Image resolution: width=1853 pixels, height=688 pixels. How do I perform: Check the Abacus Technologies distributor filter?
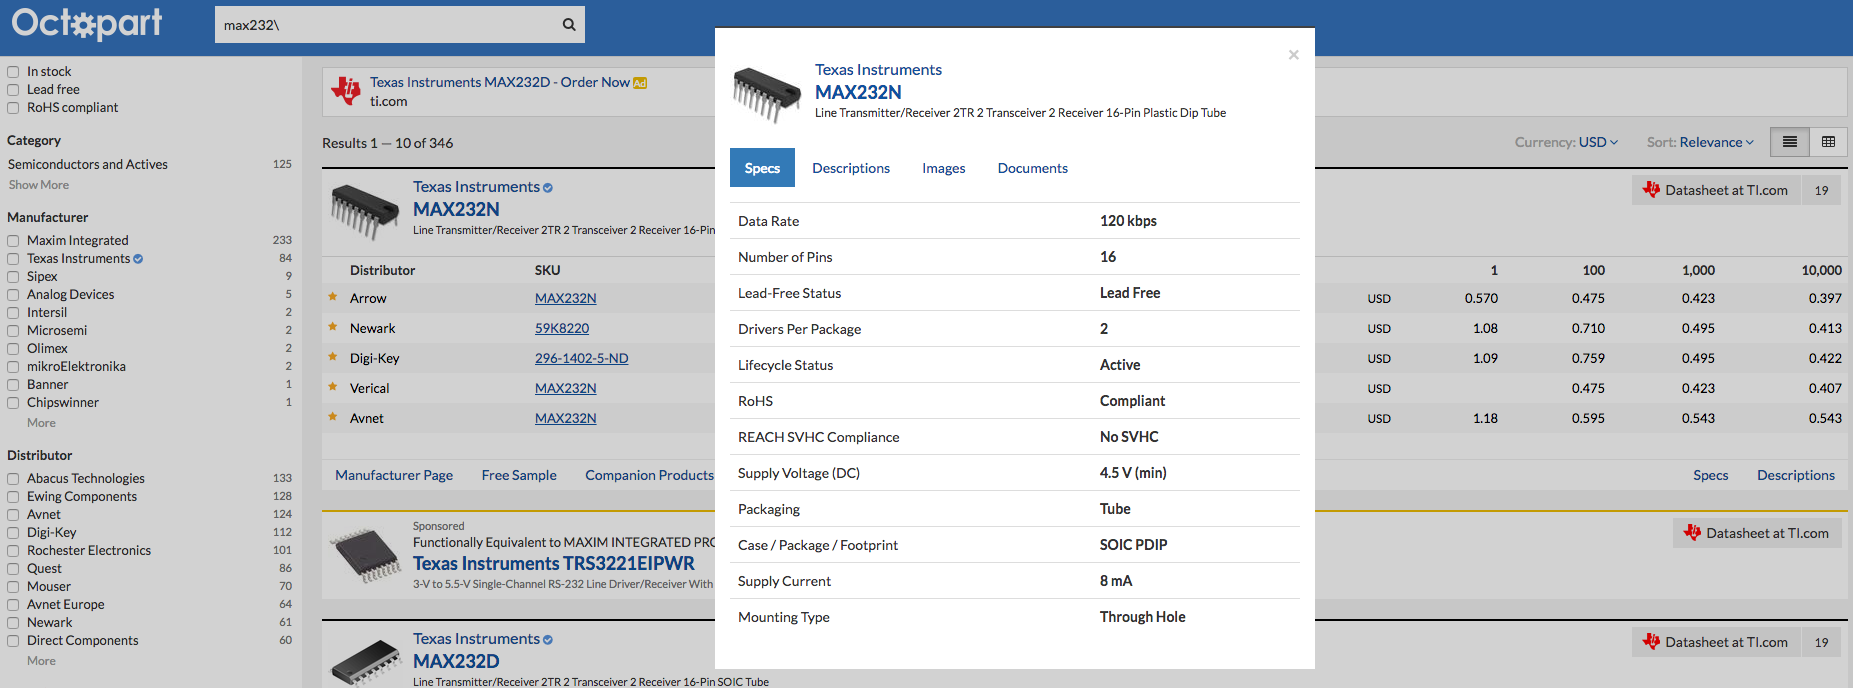click(13, 479)
